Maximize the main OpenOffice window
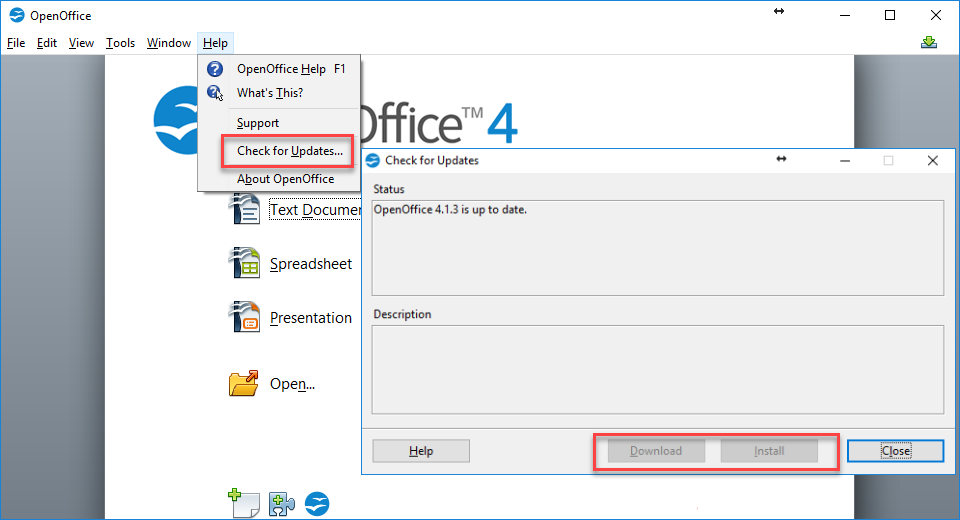Screen dimensions: 960x520 [x=890, y=15]
